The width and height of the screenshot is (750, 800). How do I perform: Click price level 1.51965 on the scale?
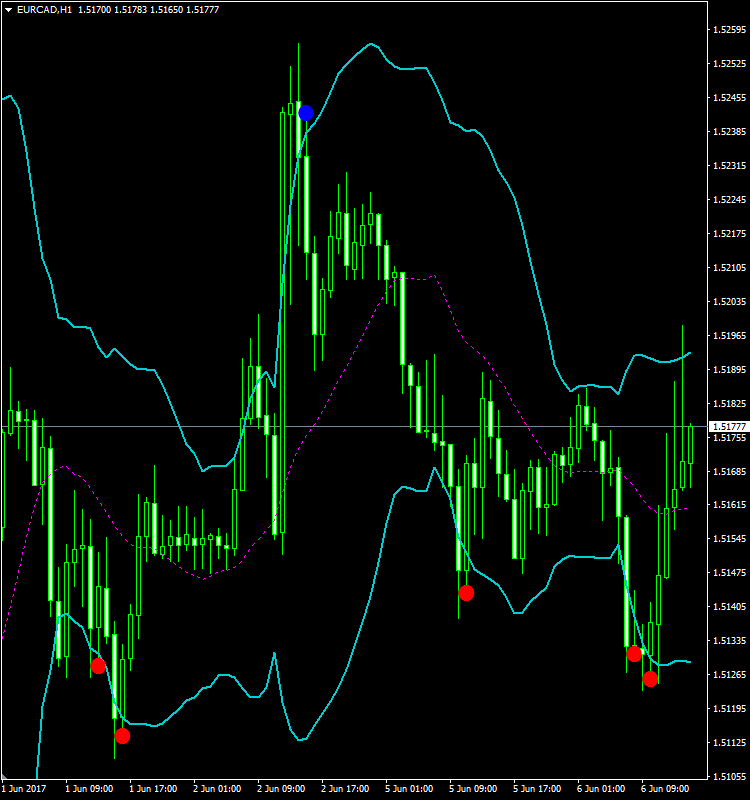pyautogui.click(x=729, y=335)
